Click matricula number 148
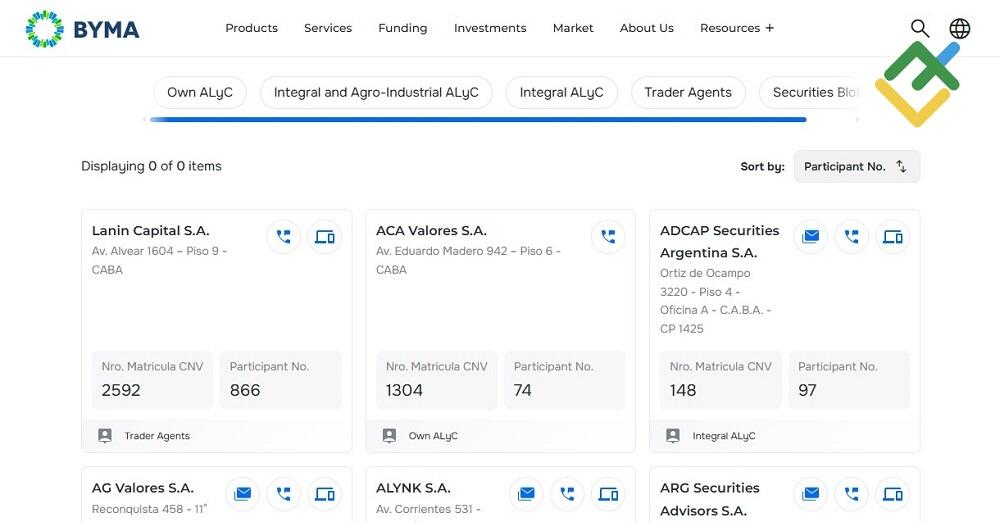This screenshot has height=522, width=1000. coord(682,390)
